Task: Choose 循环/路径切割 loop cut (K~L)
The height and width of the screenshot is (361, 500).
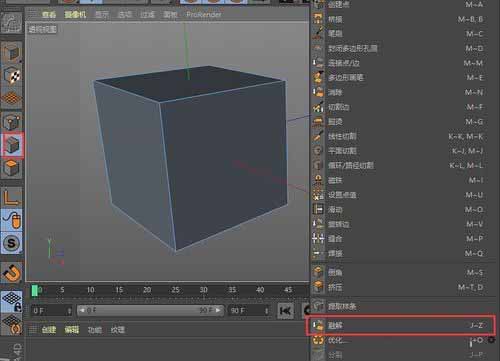Action: 404,166
